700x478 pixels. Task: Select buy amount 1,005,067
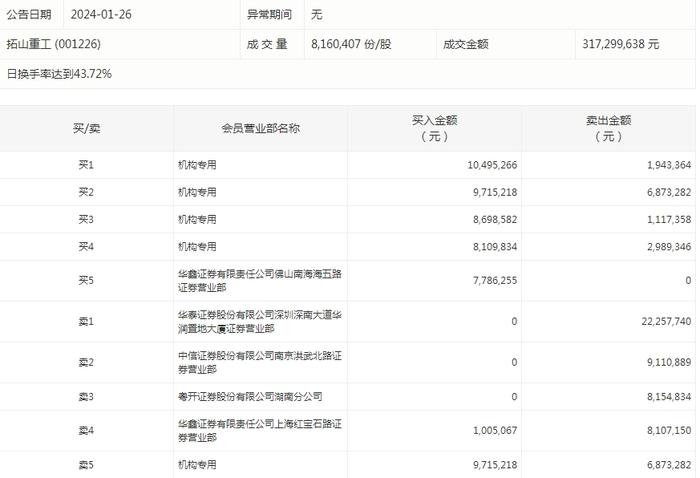pyautogui.click(x=495, y=430)
